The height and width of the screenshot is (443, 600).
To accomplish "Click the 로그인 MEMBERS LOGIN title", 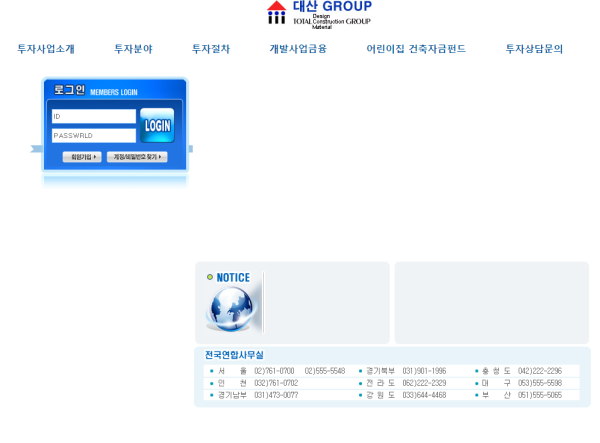I will 95,90.
